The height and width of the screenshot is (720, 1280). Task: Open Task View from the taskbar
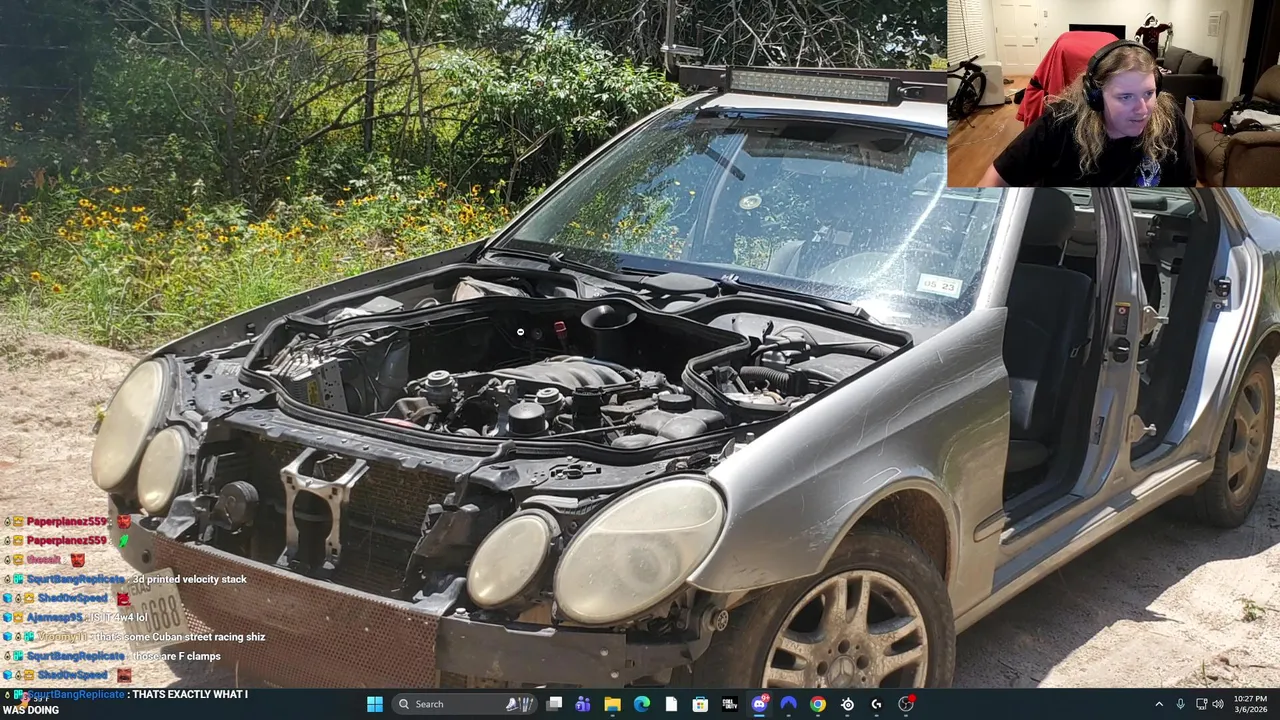tap(554, 704)
